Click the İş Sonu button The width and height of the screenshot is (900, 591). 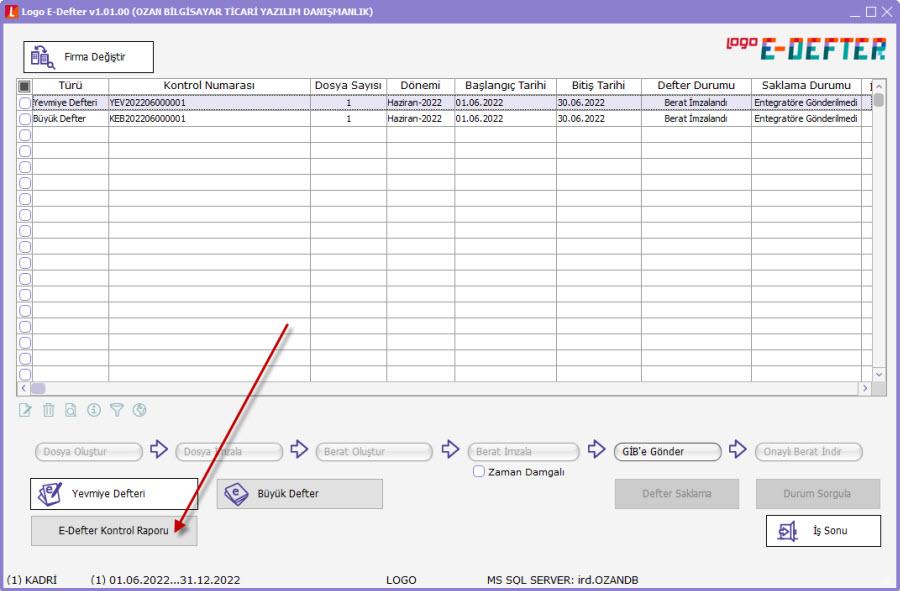point(823,531)
